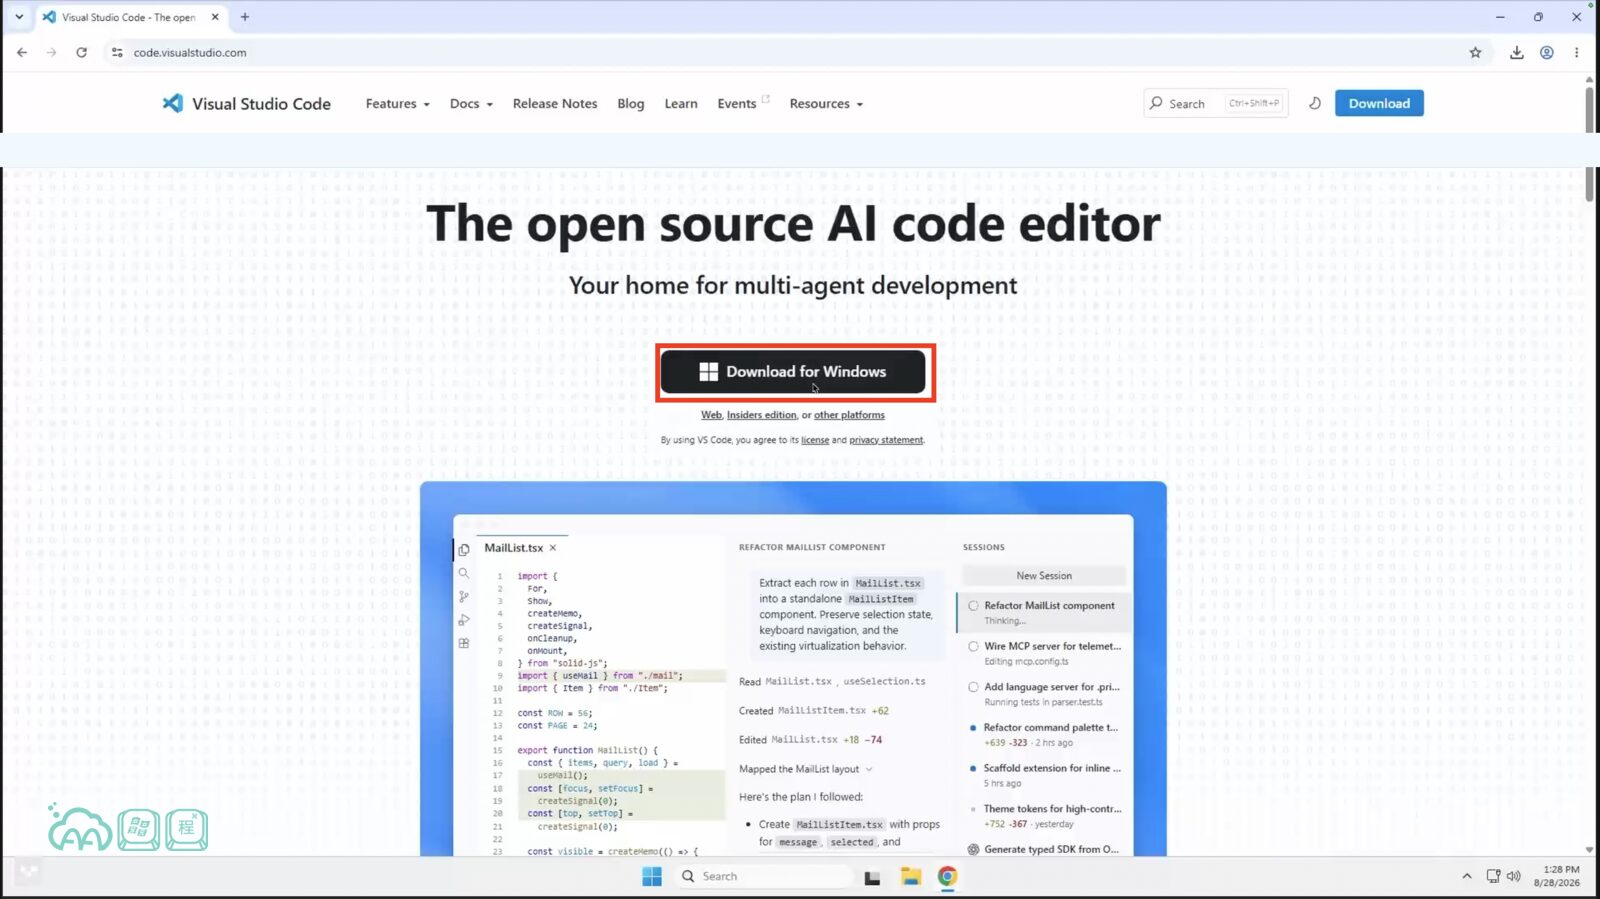Select Generate typed SDK session
This screenshot has width=1600, height=899.
1044,849
